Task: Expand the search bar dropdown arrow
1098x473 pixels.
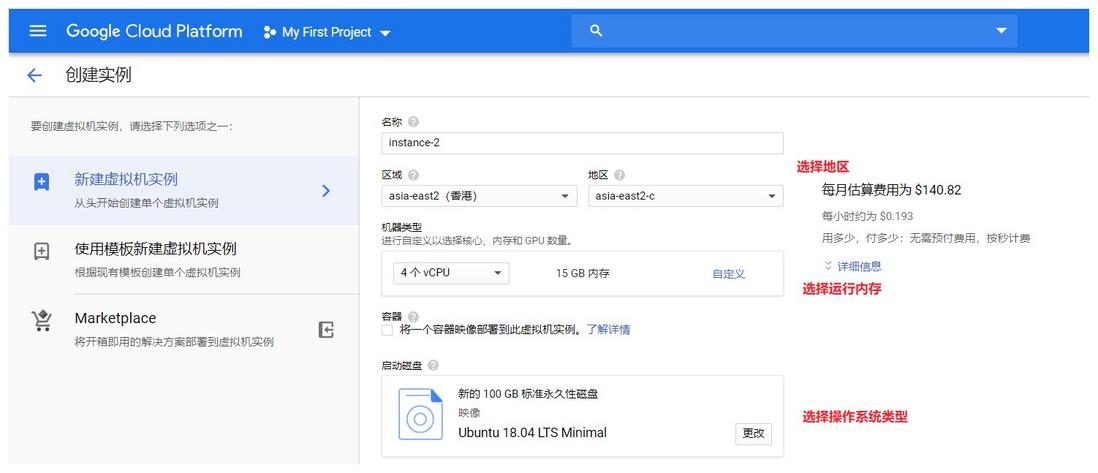Action: (x=1001, y=31)
